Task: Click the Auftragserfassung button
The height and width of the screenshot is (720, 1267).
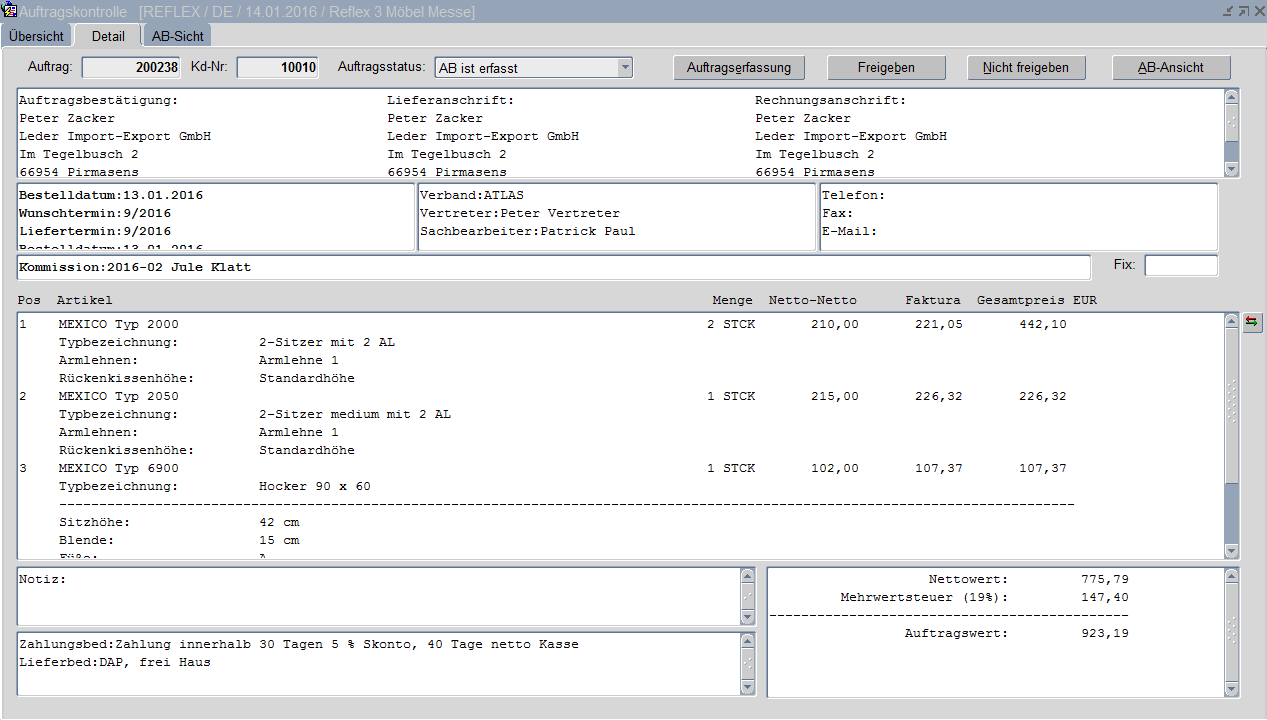Action: point(739,68)
